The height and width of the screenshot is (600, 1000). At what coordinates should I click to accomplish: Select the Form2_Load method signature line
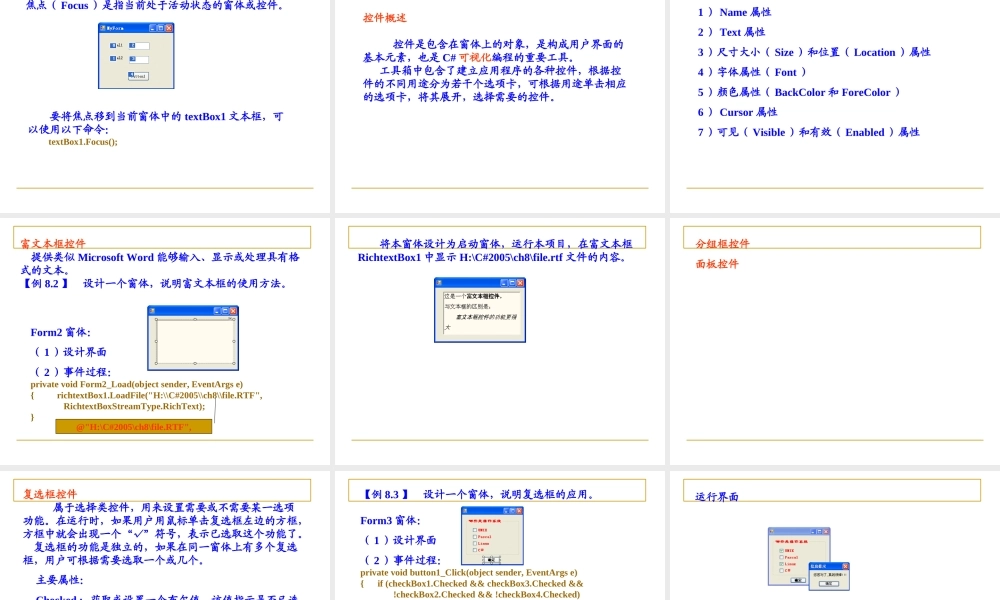point(136,384)
